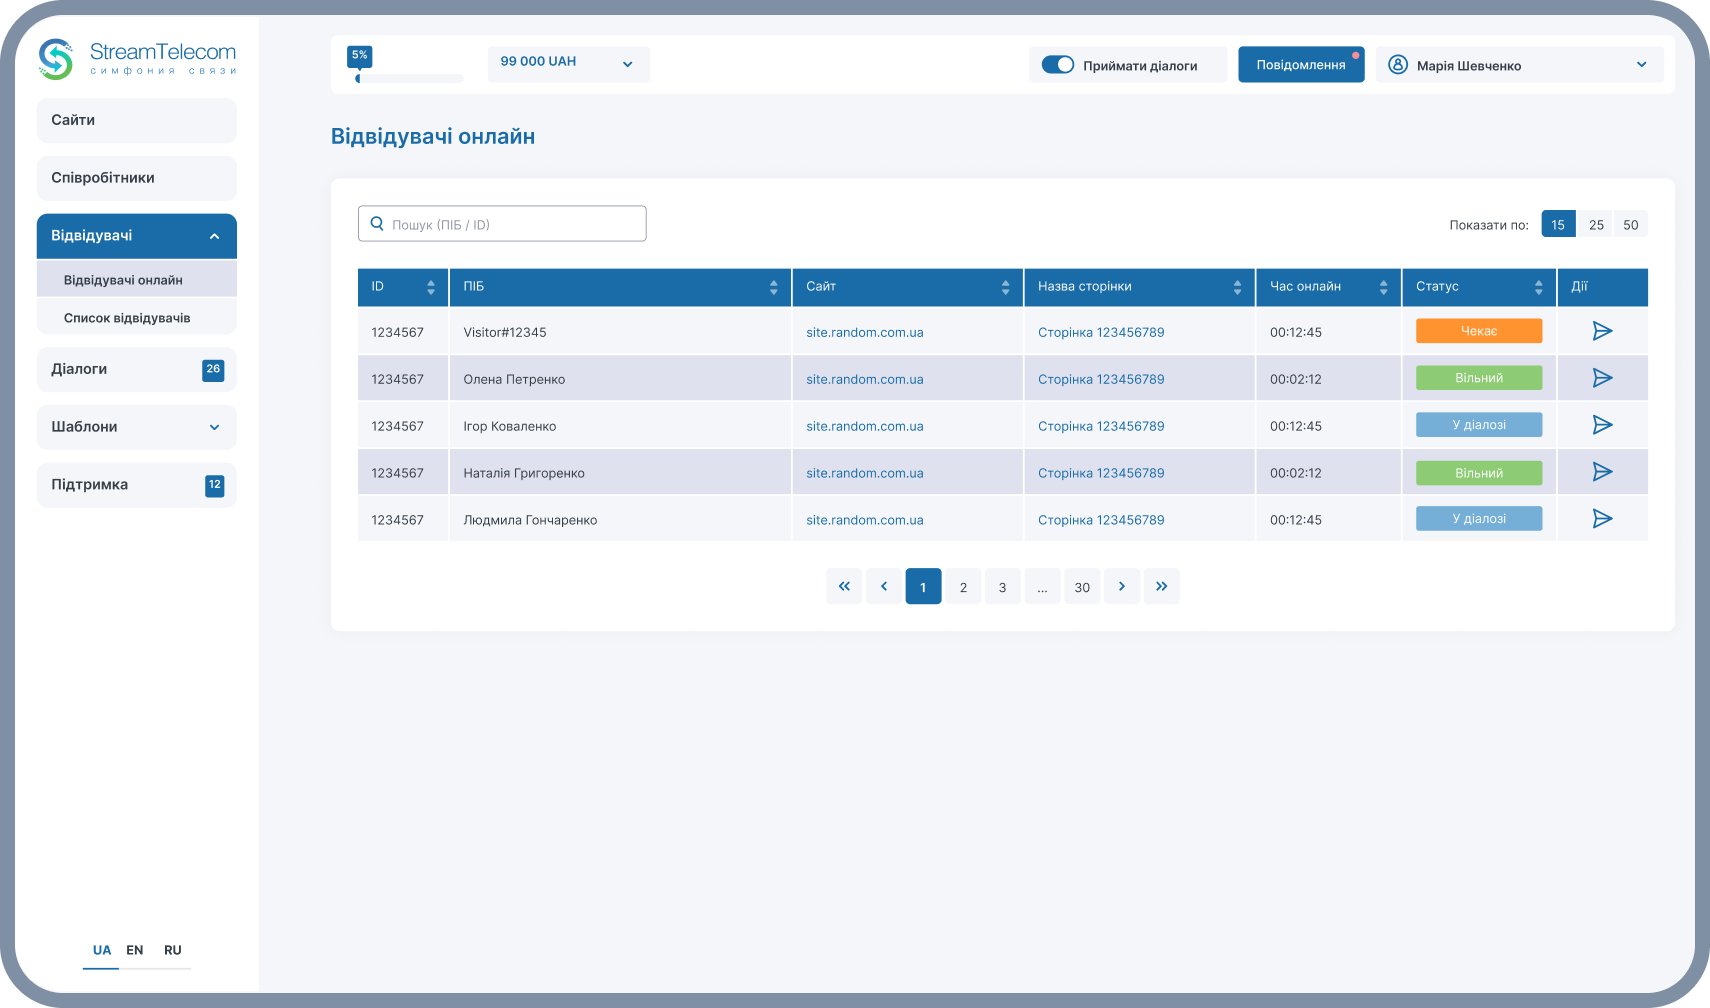This screenshot has width=1710, height=1008.
Task: Expand the Шаблони sidebar section
Action: pyautogui.click(x=137, y=427)
